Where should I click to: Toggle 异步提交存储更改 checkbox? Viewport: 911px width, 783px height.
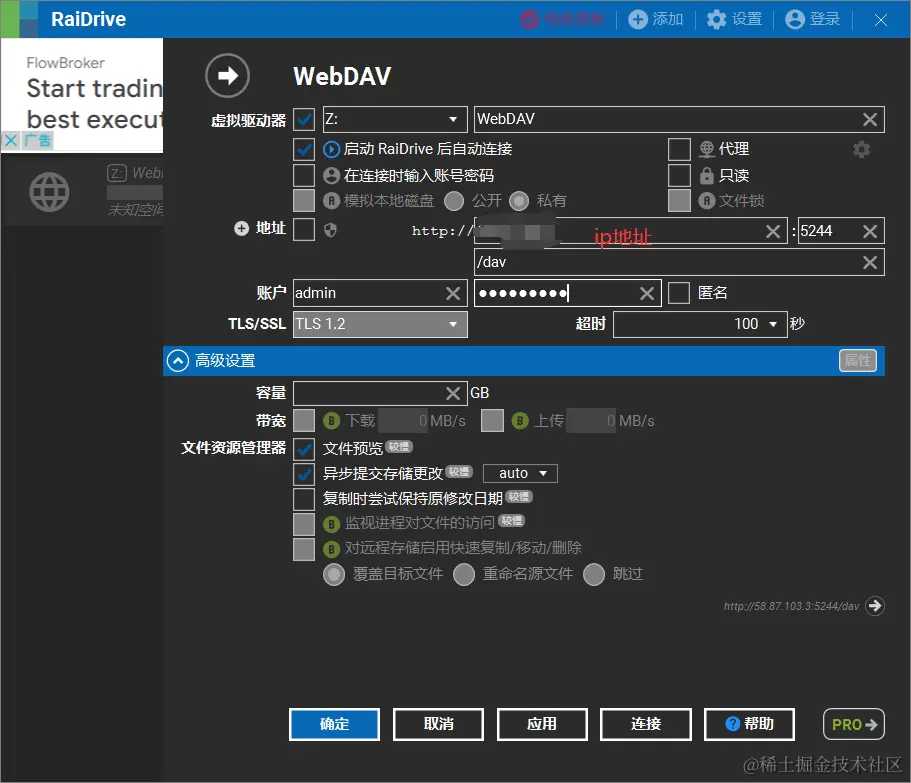tap(304, 473)
